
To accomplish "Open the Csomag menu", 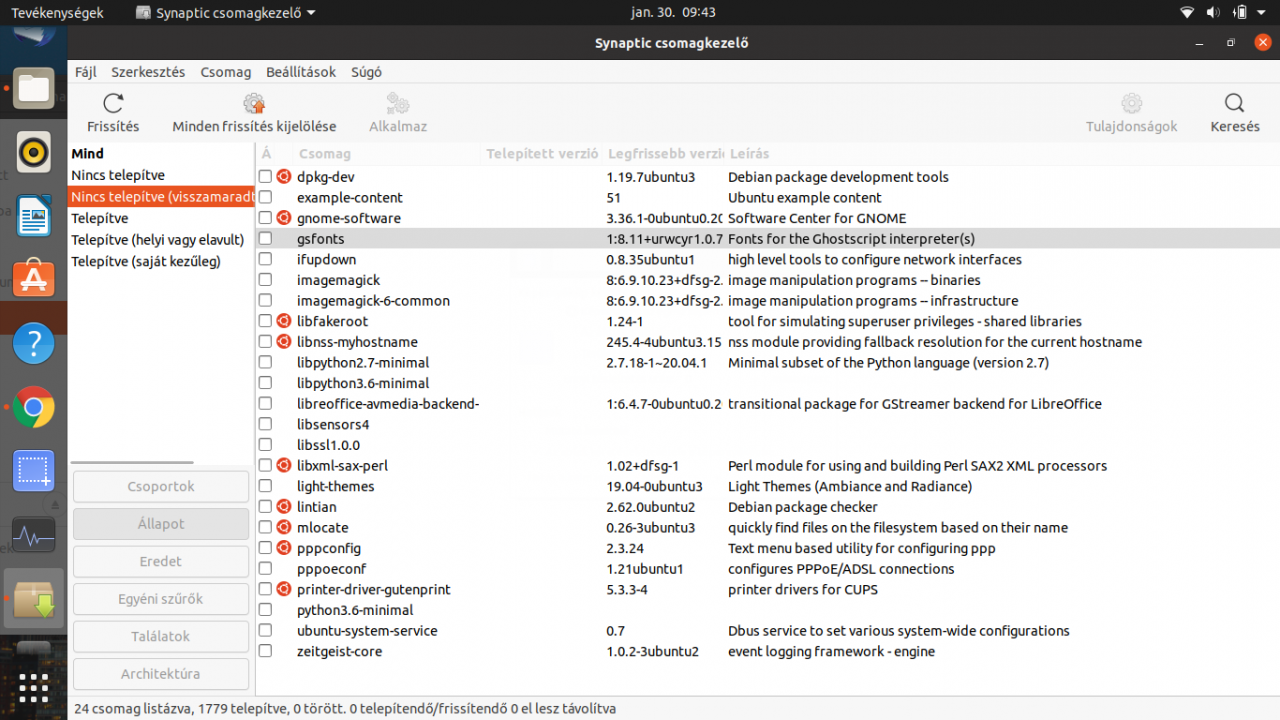I will (x=226, y=72).
